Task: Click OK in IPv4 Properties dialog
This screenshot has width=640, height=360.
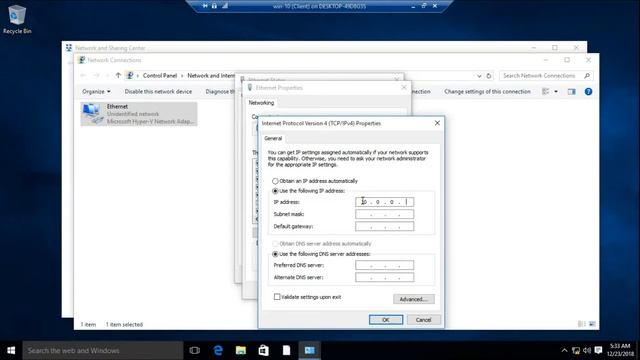Action: click(x=386, y=320)
